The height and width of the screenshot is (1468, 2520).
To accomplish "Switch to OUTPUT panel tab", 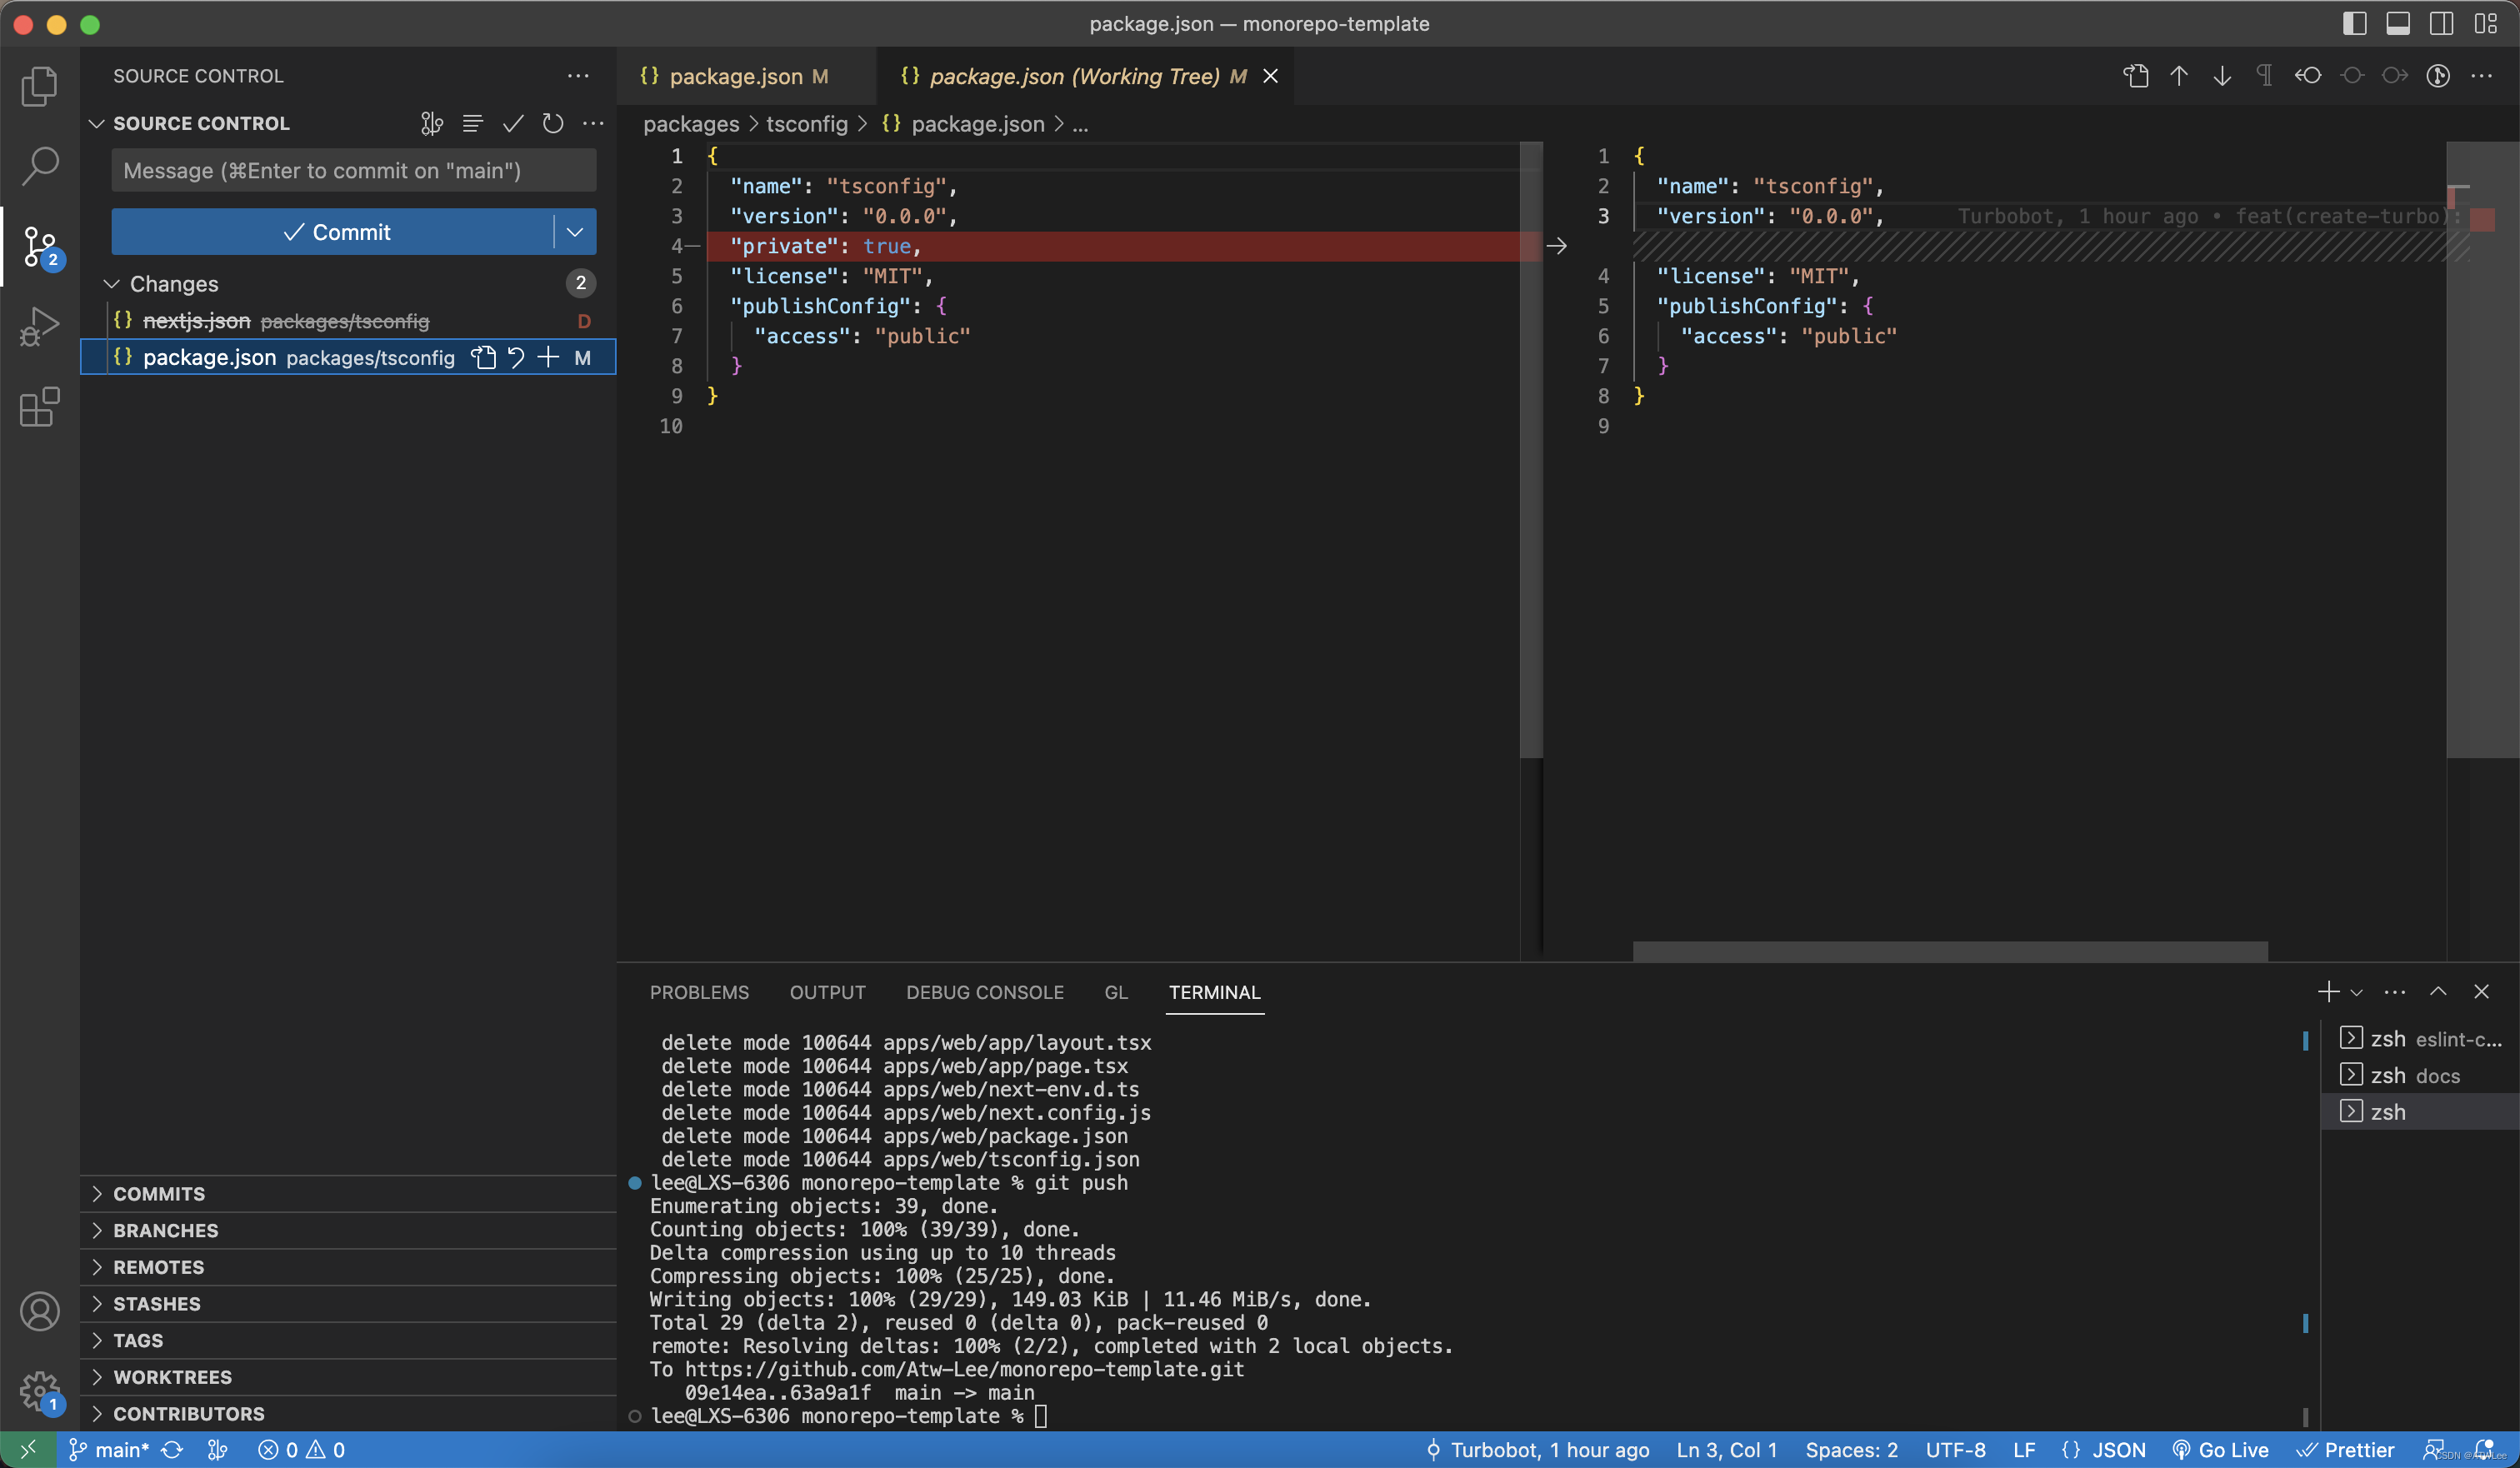I will 827,992.
